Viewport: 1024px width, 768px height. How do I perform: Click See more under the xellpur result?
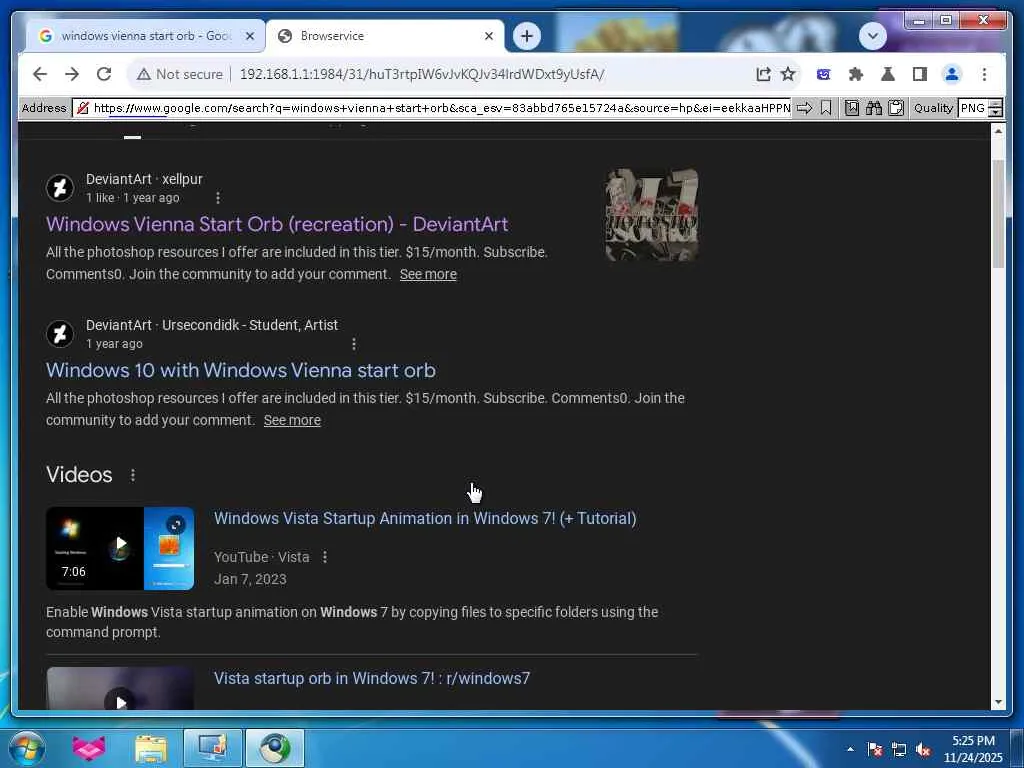[x=428, y=274]
